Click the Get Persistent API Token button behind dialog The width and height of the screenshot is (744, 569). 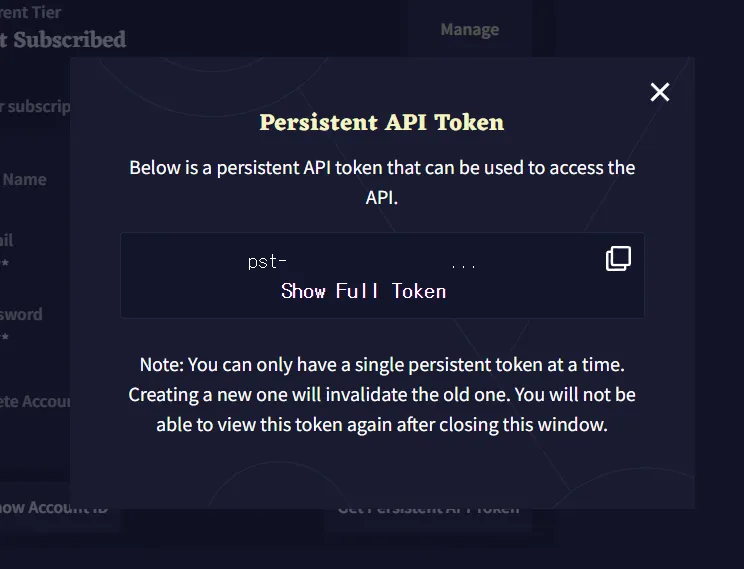click(428, 510)
